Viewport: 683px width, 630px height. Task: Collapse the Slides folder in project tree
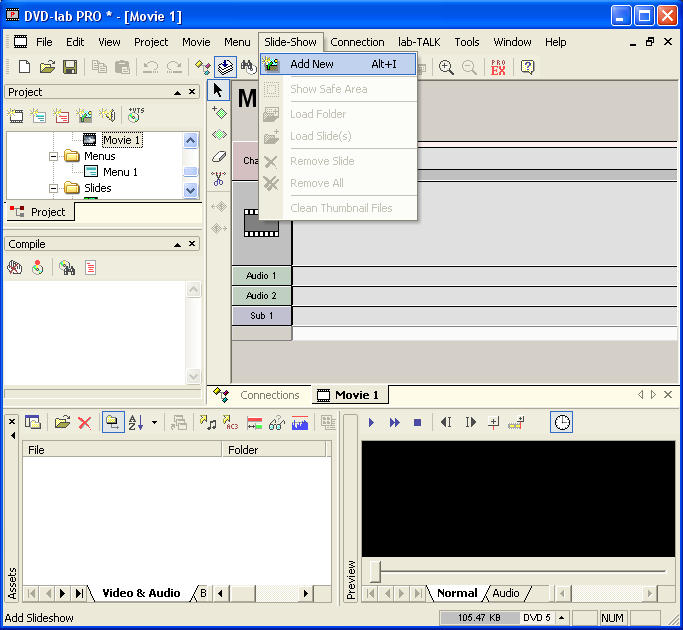point(53,188)
